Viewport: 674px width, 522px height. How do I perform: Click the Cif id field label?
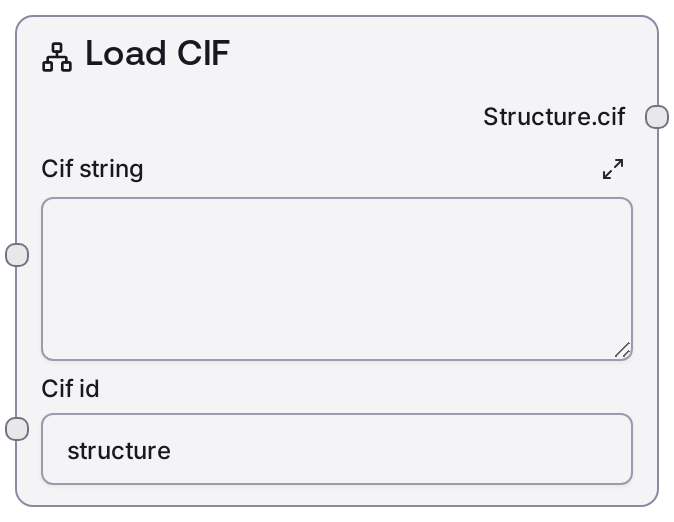pos(70,388)
